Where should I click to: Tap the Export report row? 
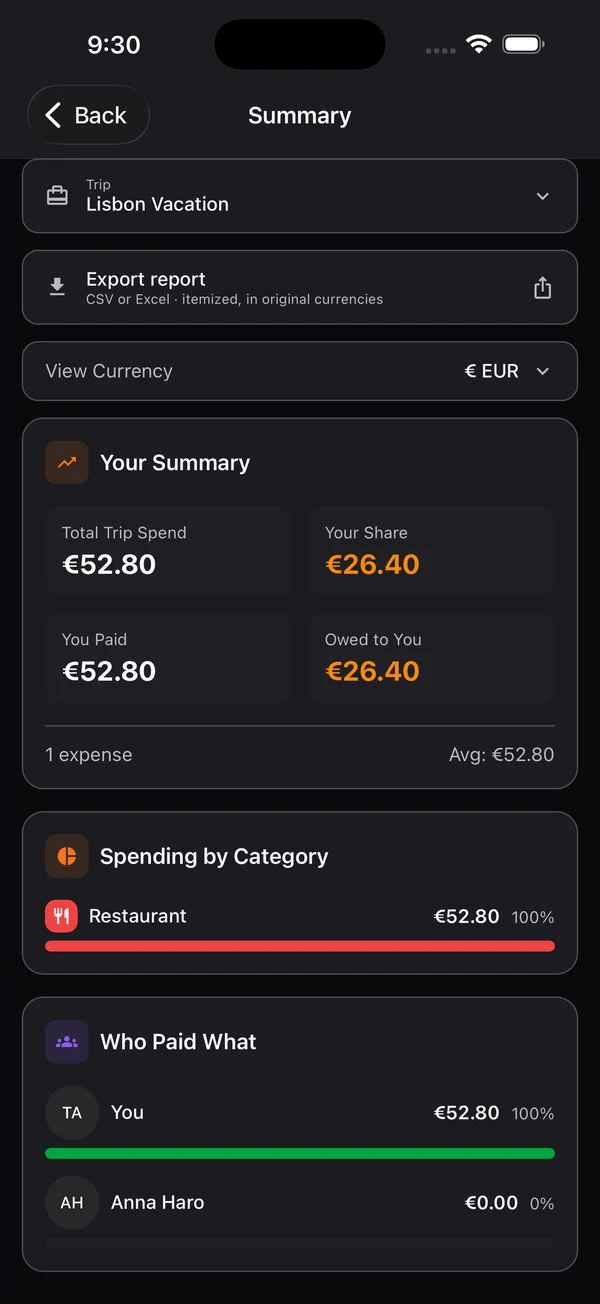click(300, 288)
